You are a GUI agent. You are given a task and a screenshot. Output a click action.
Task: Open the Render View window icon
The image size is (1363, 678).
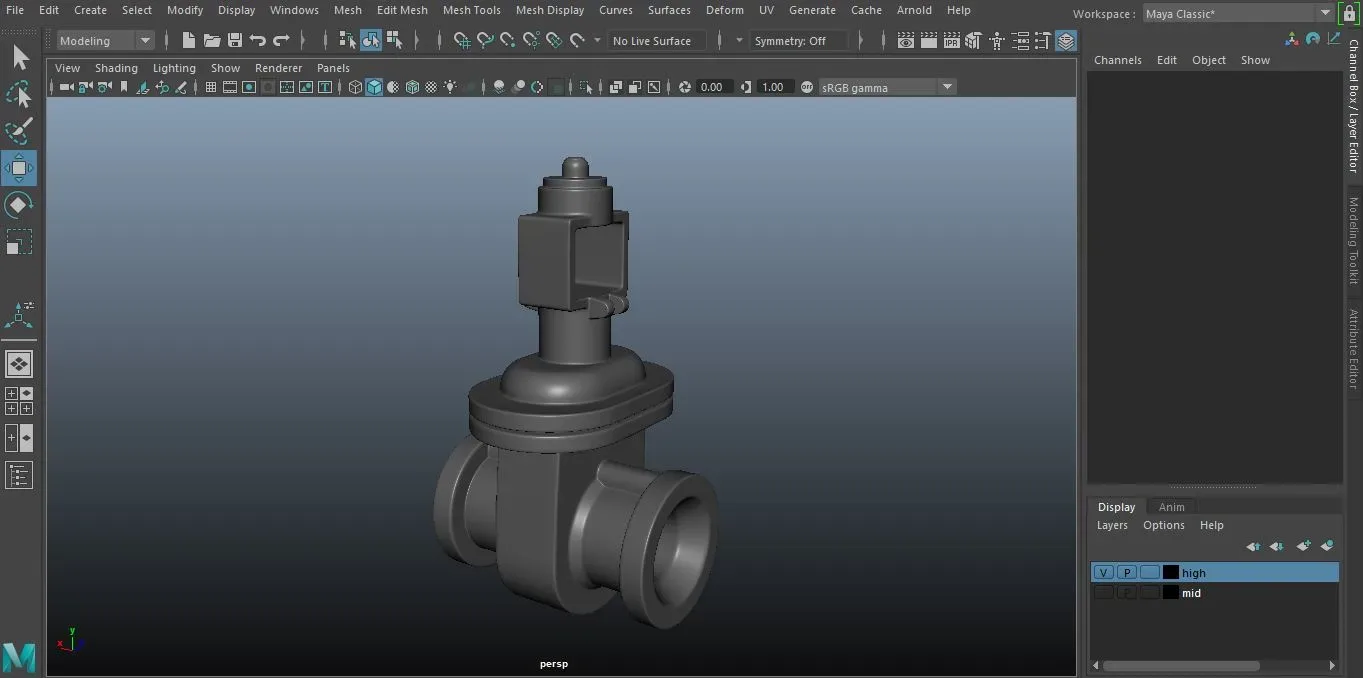click(x=905, y=41)
